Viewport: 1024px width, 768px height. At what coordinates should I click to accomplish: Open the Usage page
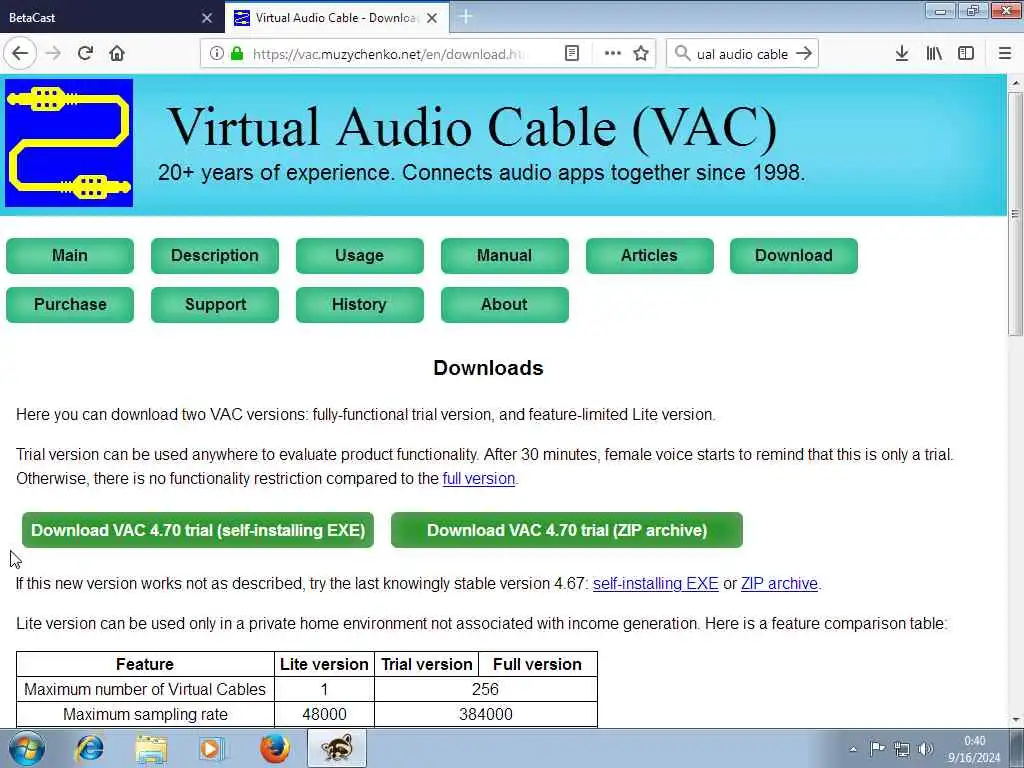360,255
